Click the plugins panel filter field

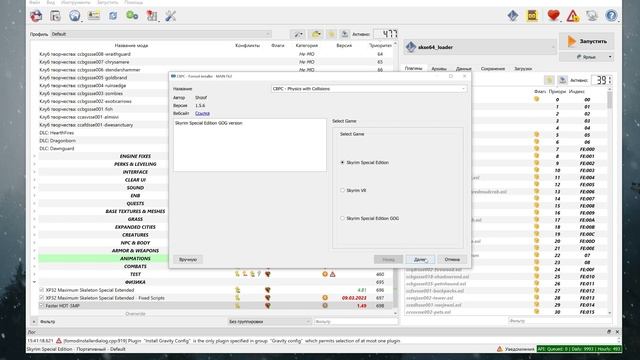(x=559, y=321)
